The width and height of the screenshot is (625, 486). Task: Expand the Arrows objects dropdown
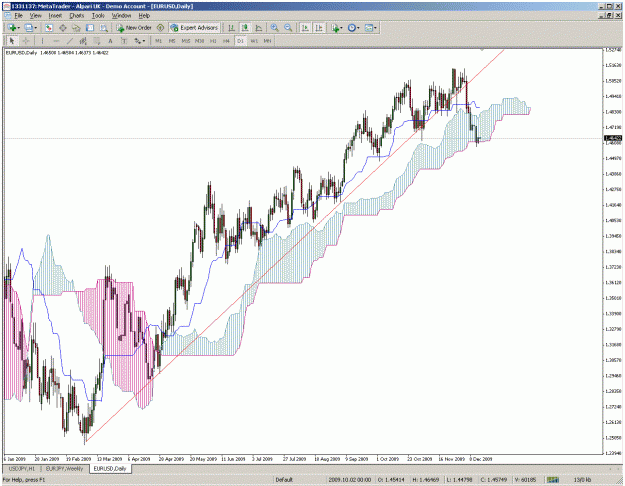[x=144, y=41]
